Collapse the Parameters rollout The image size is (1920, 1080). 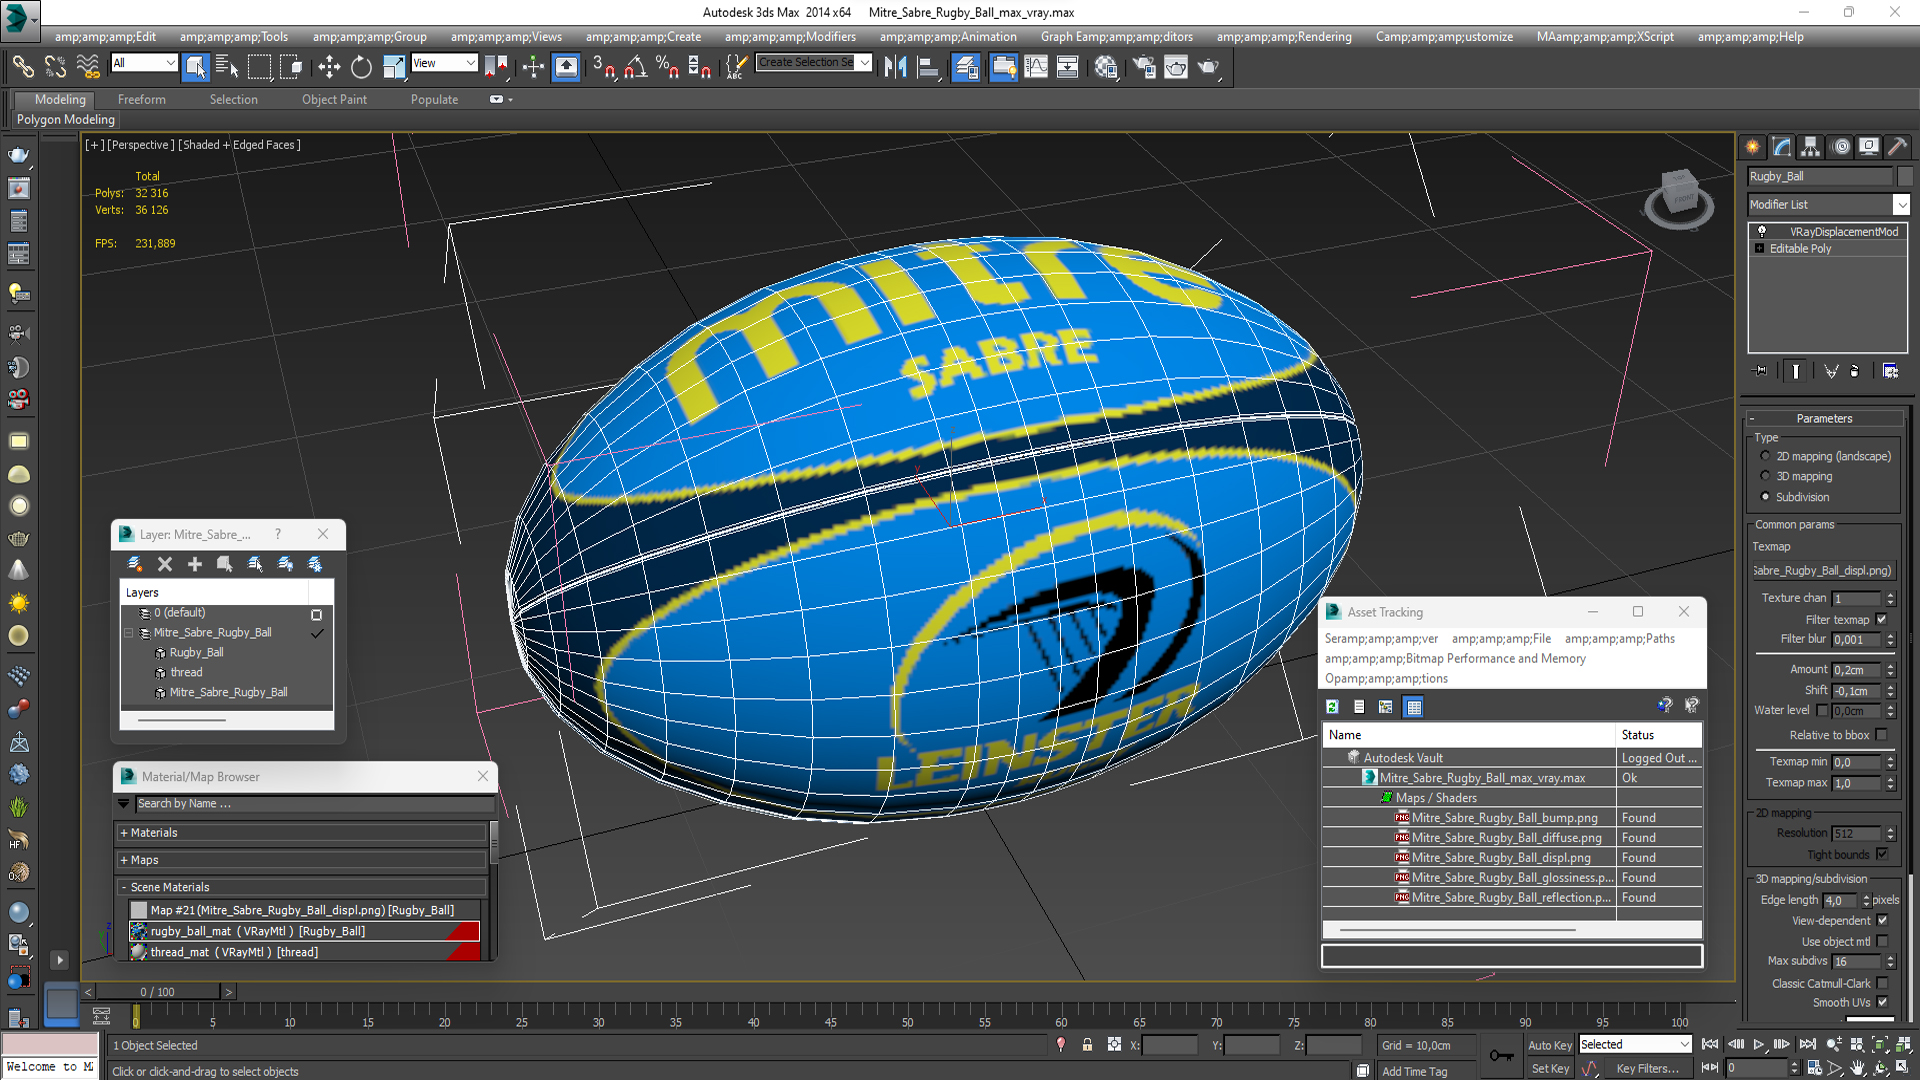1824,418
